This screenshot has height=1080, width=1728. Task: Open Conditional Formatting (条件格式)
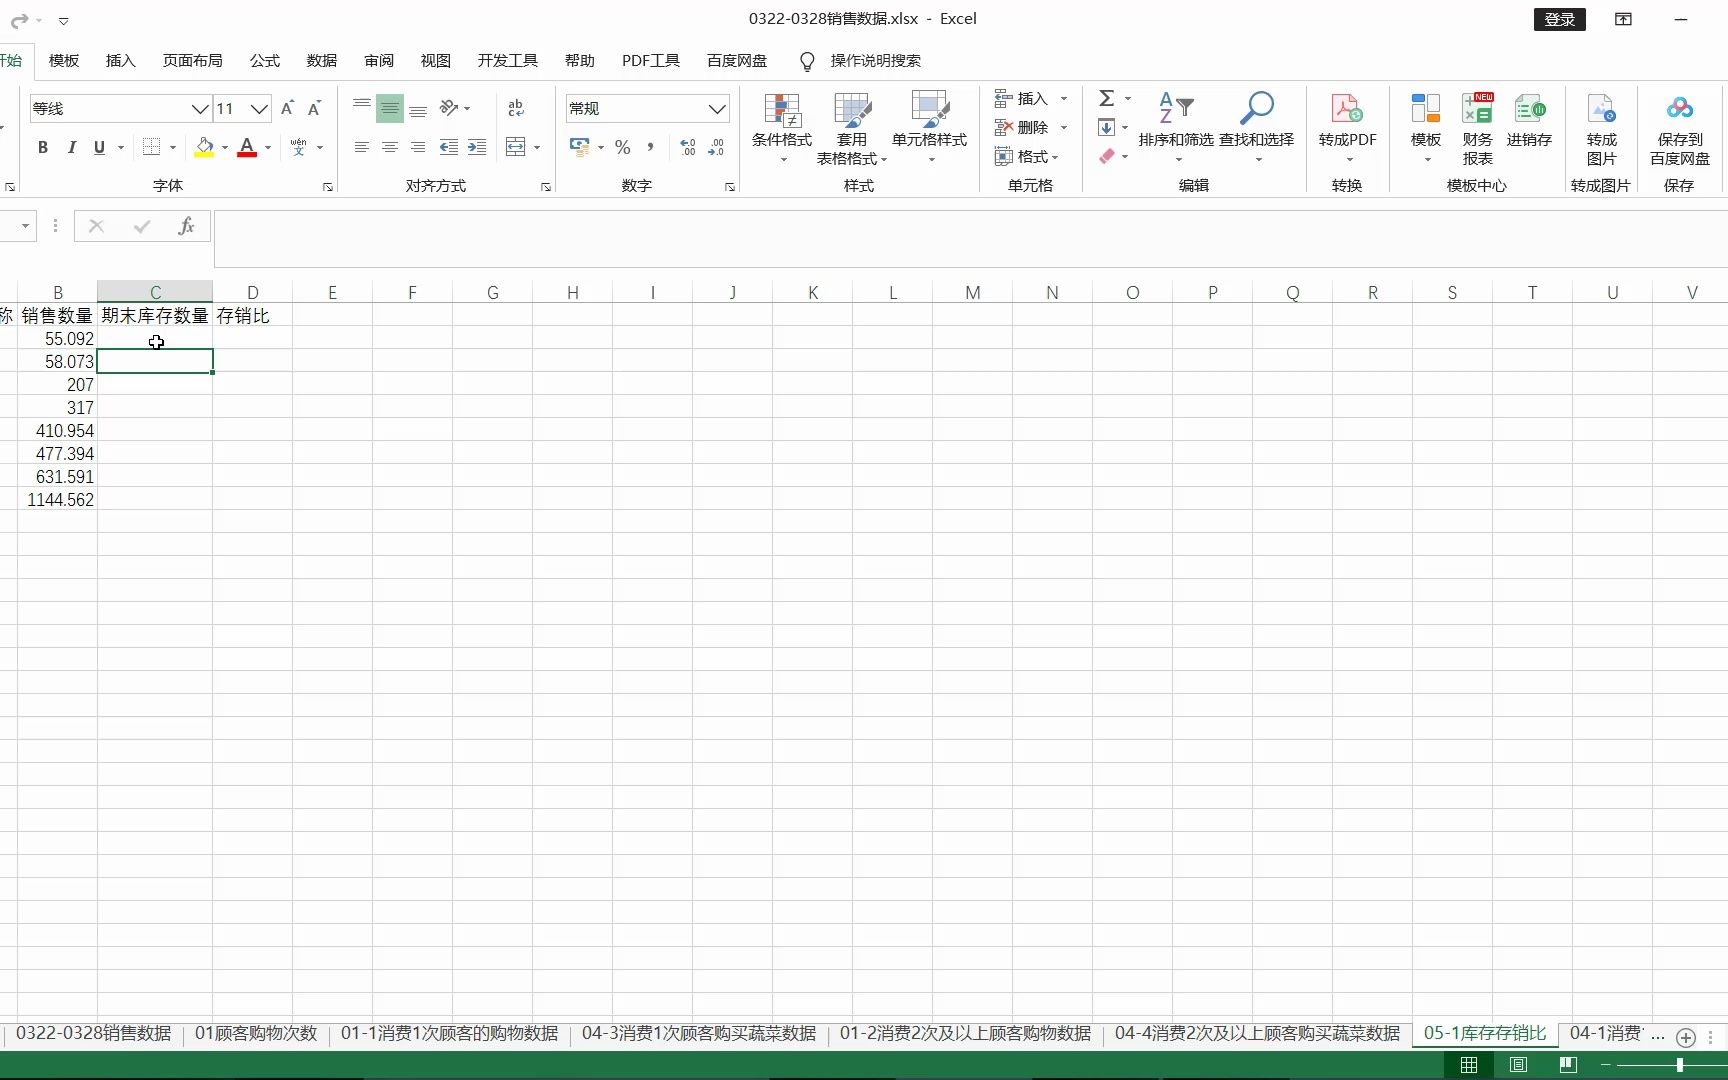[782, 128]
